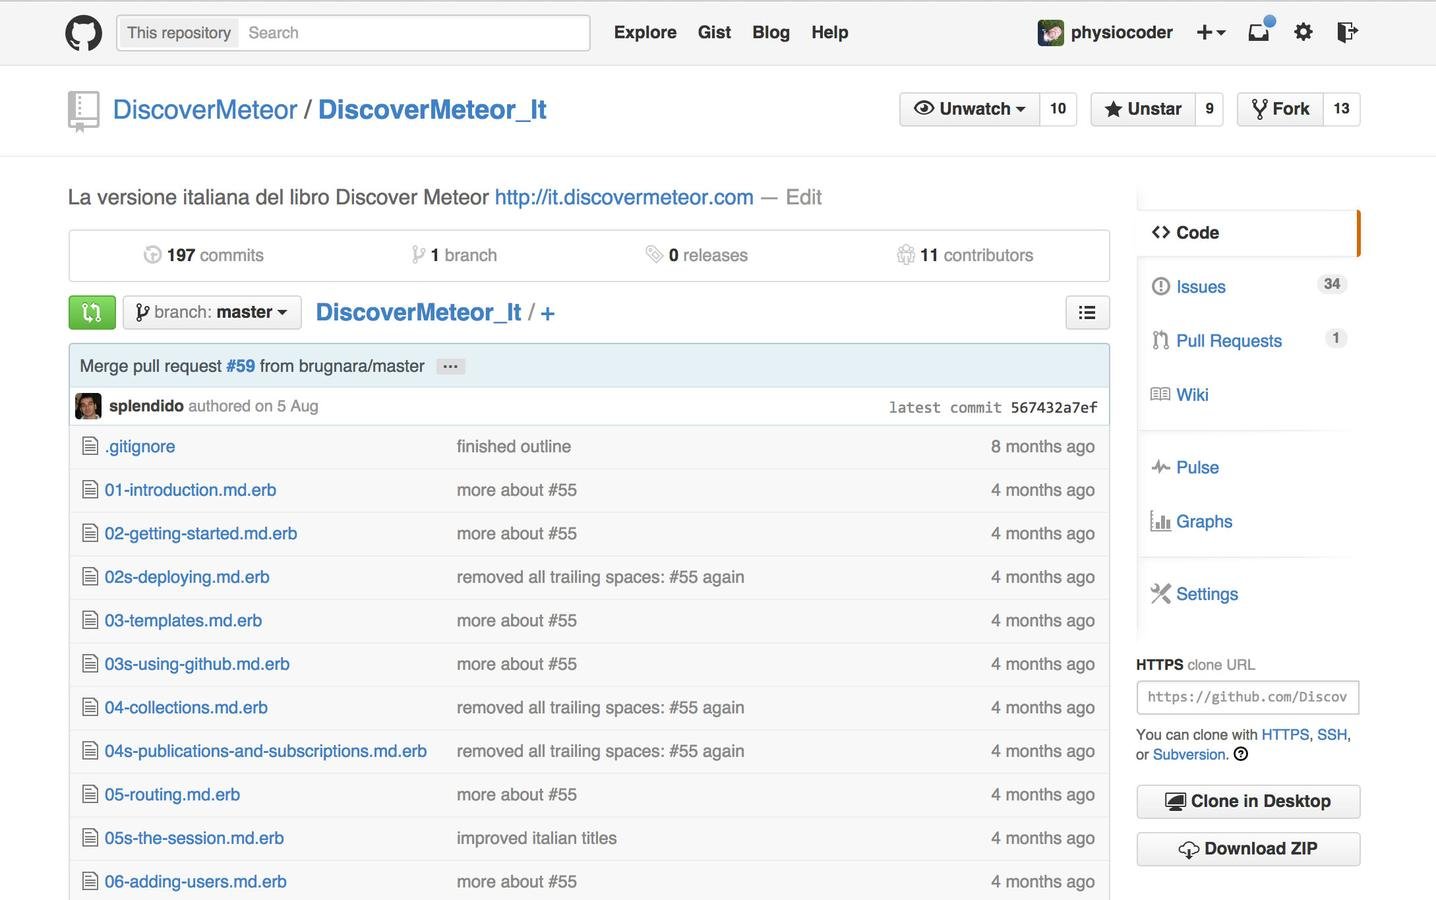The image size is (1436, 900).
Task: Open the create-new plus menu in header
Action: tap(1211, 33)
